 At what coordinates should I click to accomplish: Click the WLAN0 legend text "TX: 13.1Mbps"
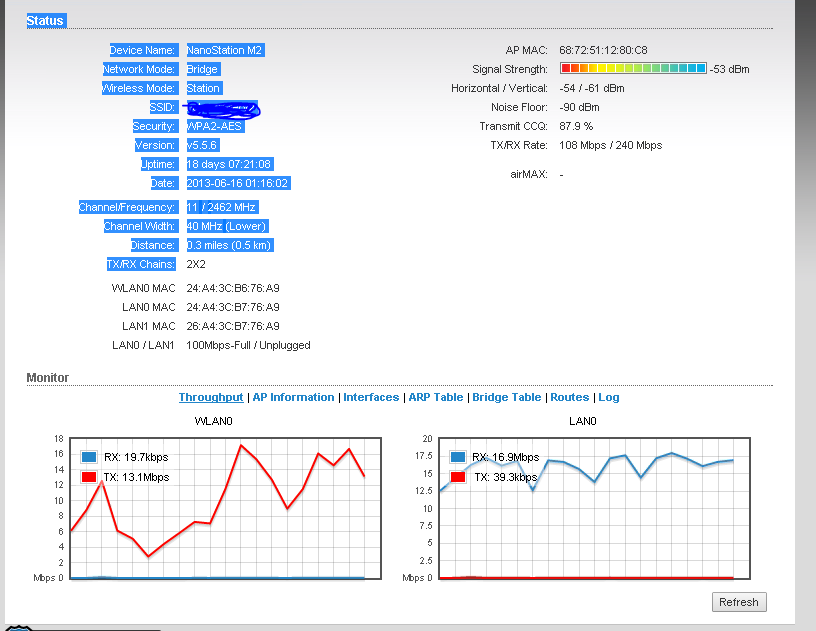(x=137, y=477)
